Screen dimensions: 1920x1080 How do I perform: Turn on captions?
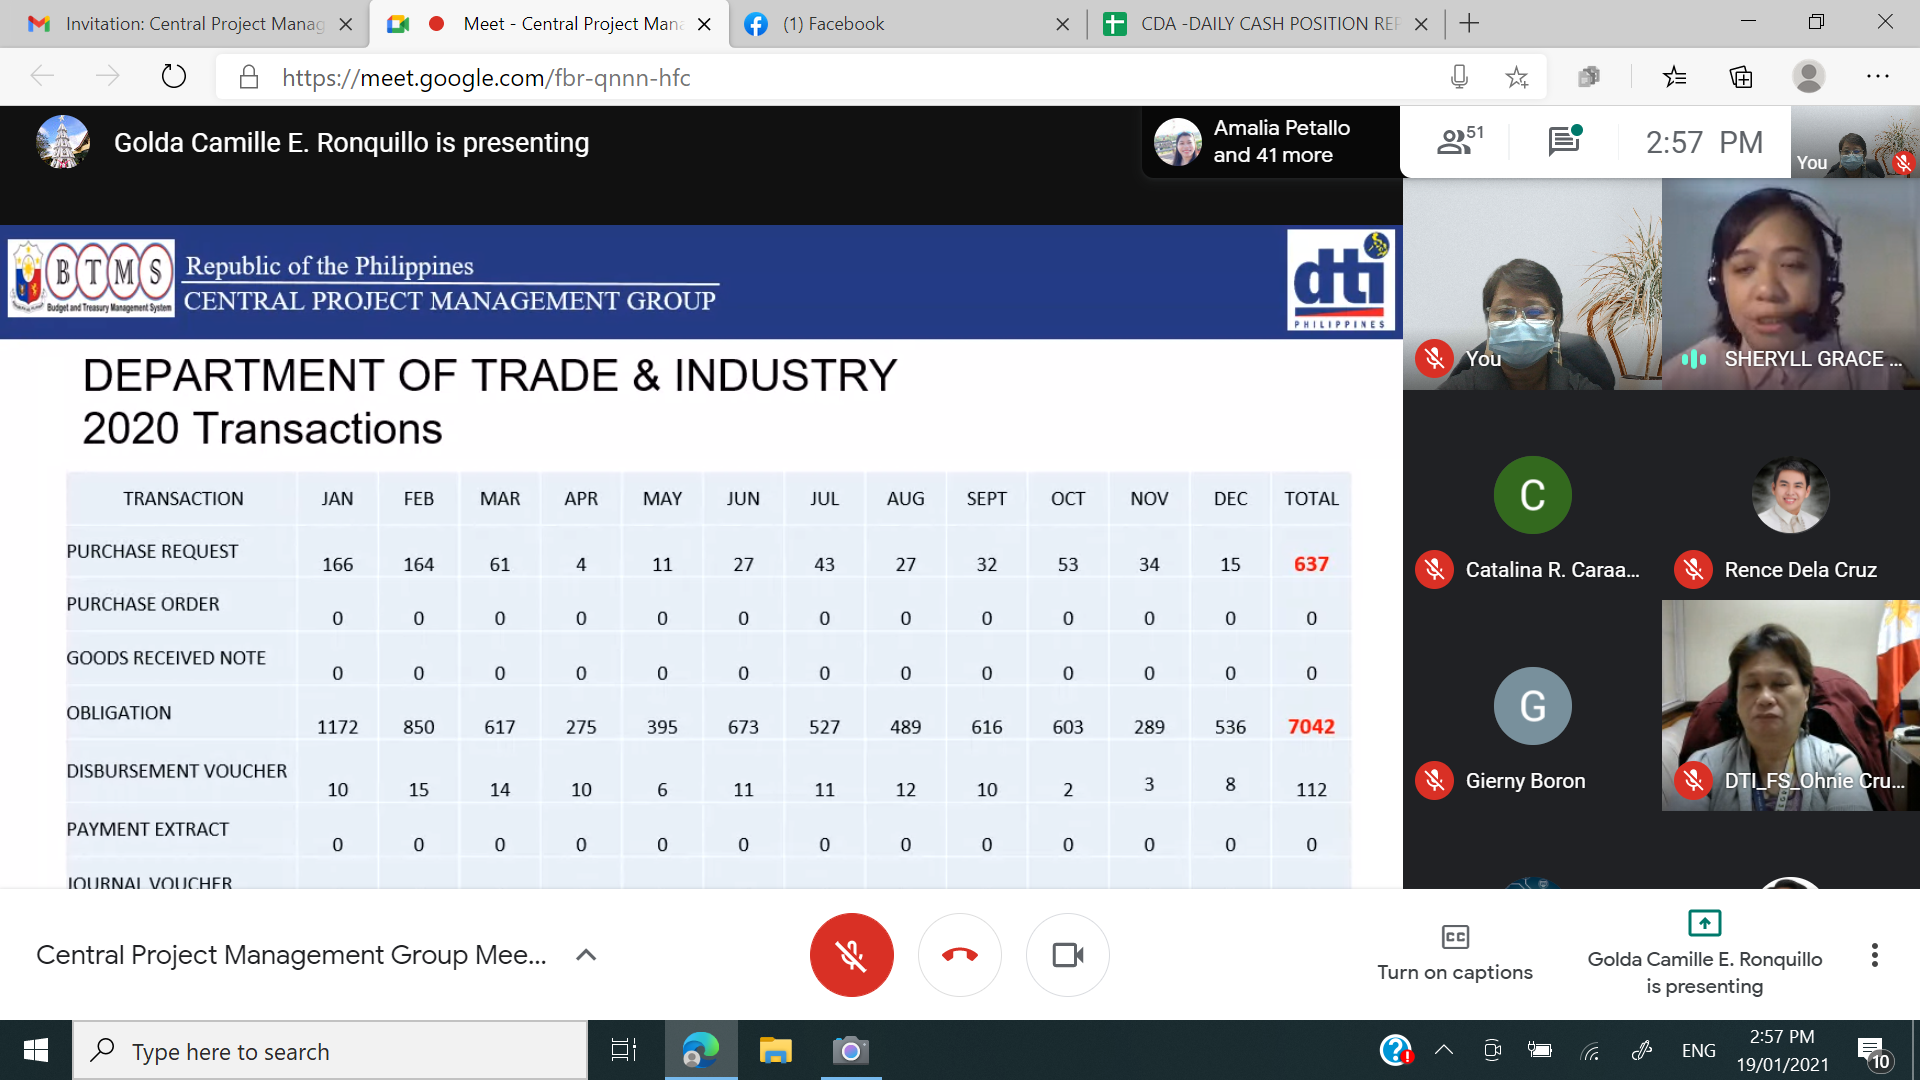[x=1455, y=953]
